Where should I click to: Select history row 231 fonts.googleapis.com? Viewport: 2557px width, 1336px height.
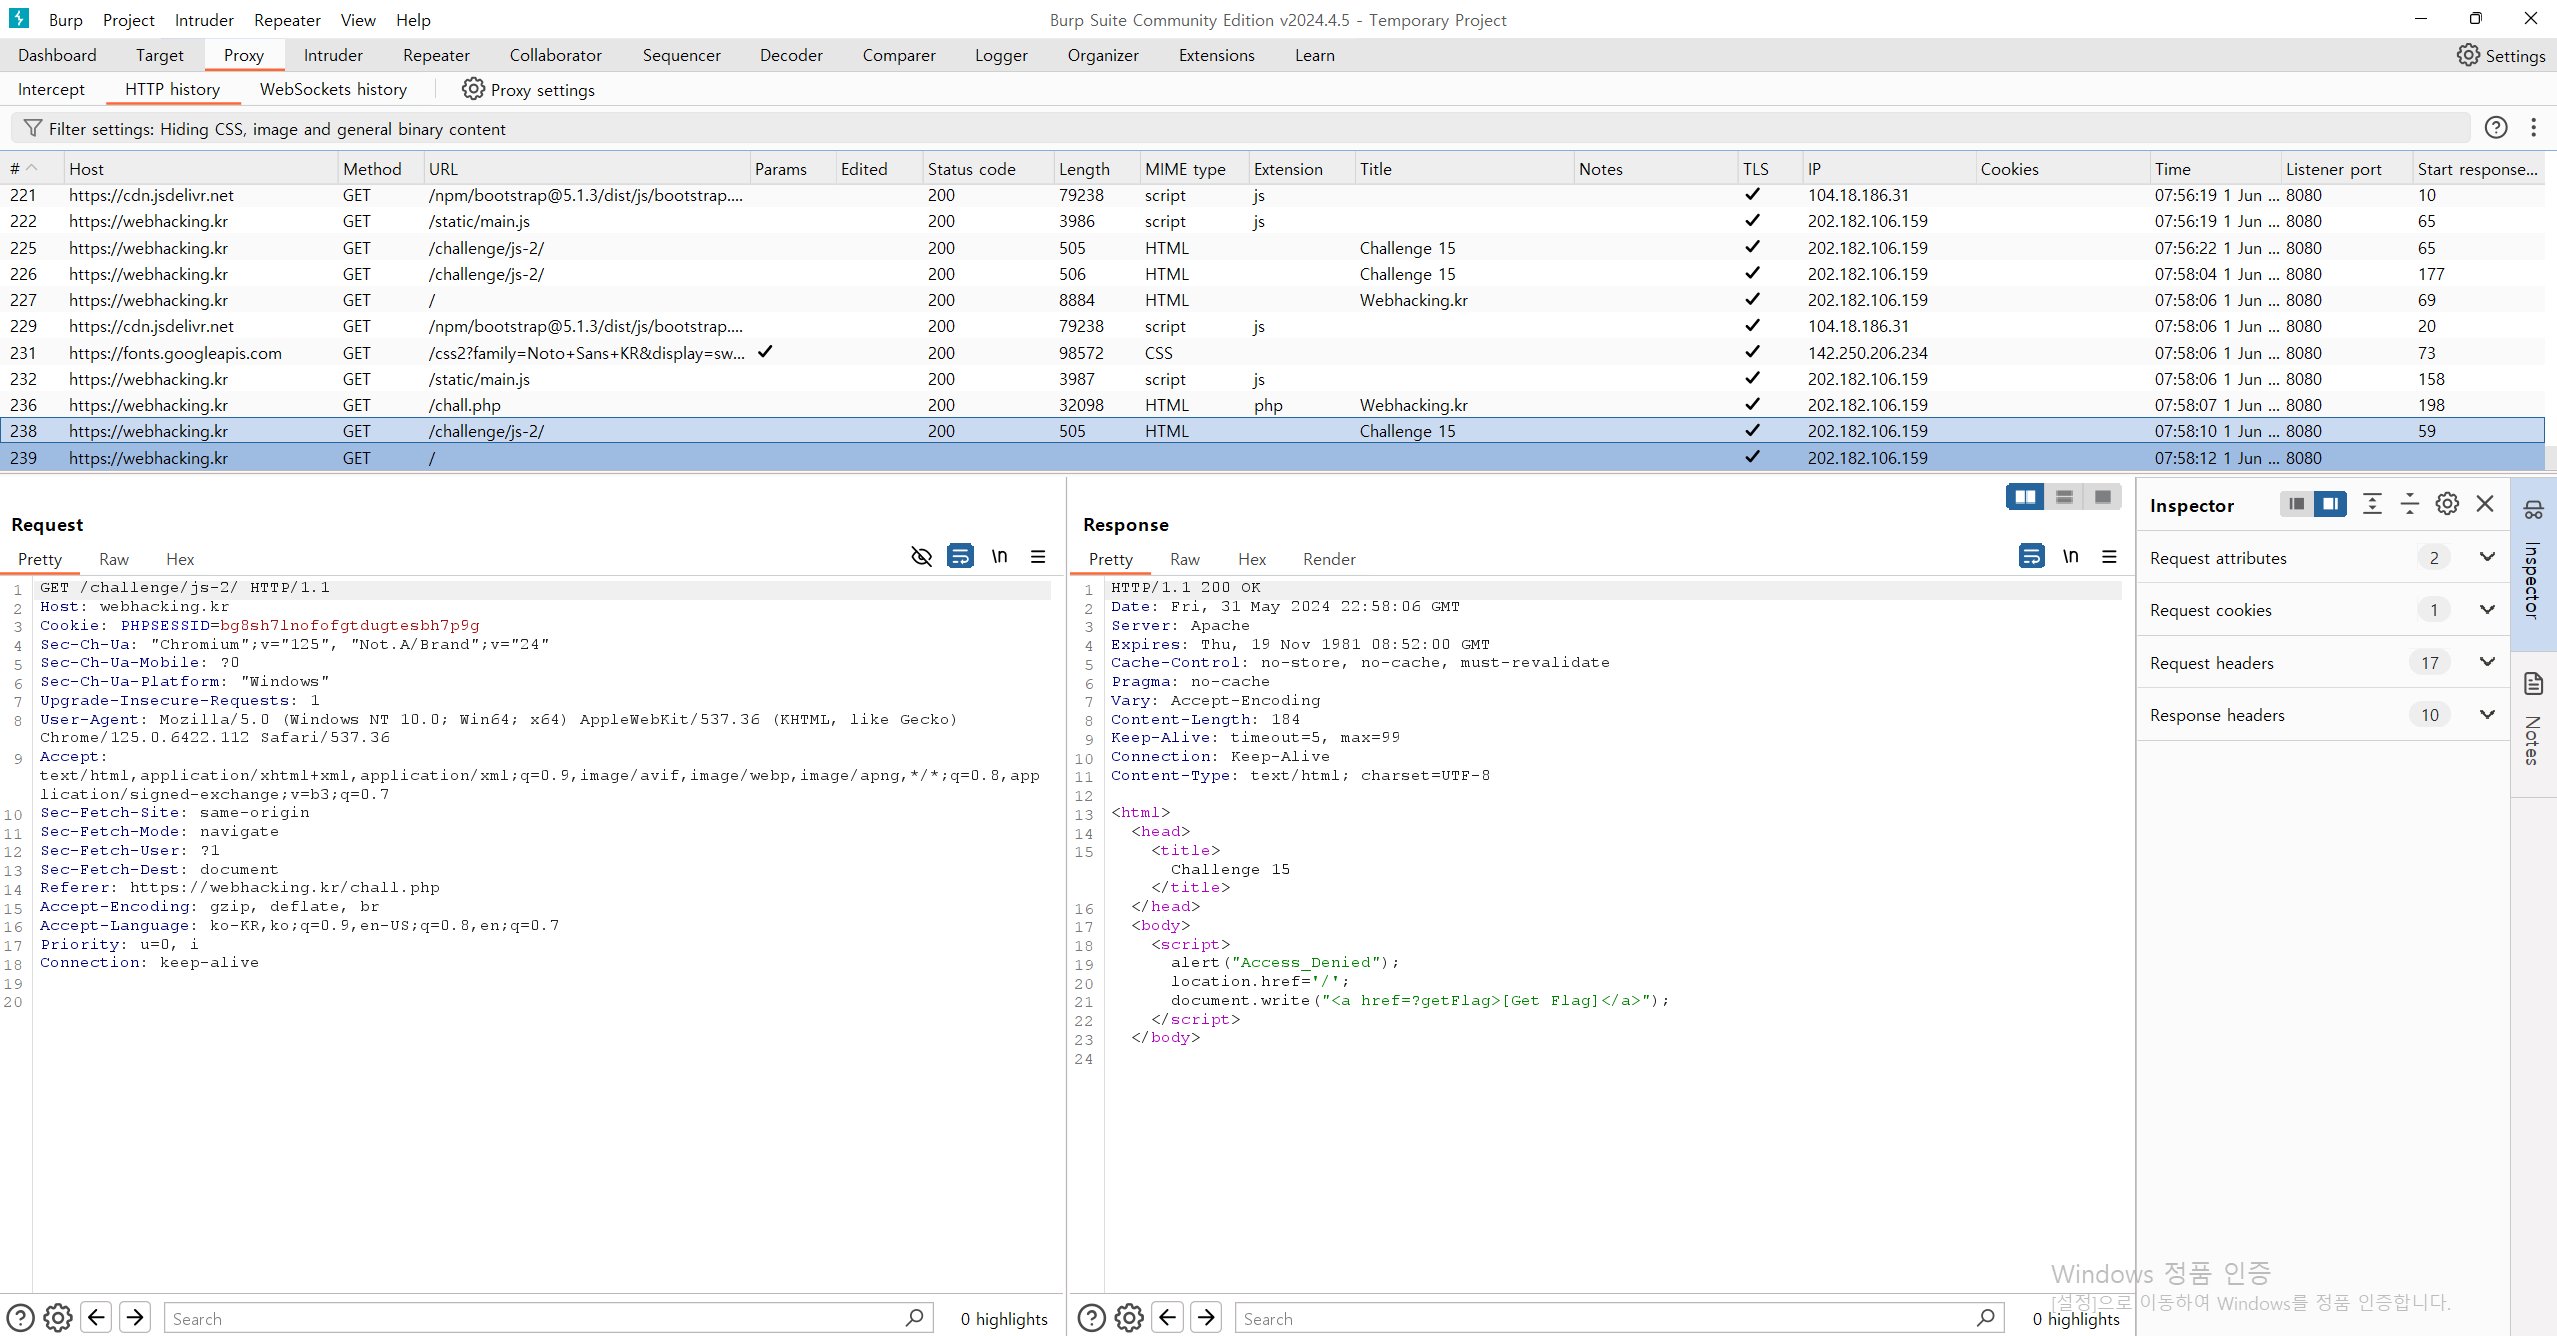click(1272, 353)
